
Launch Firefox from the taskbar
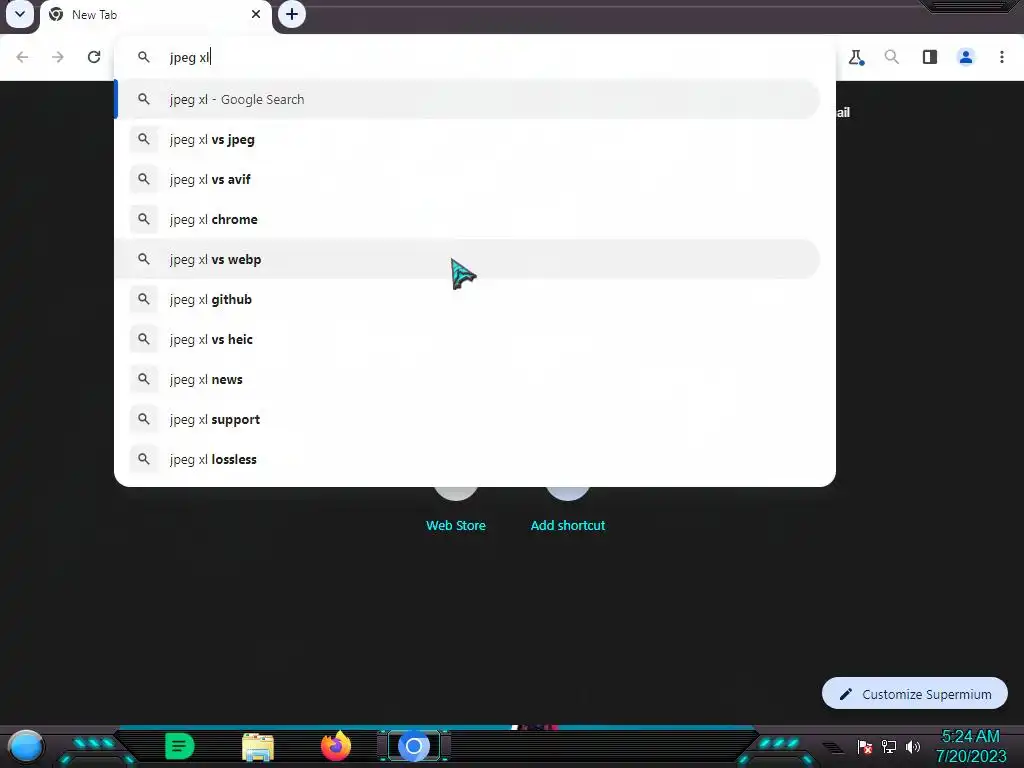pos(336,746)
